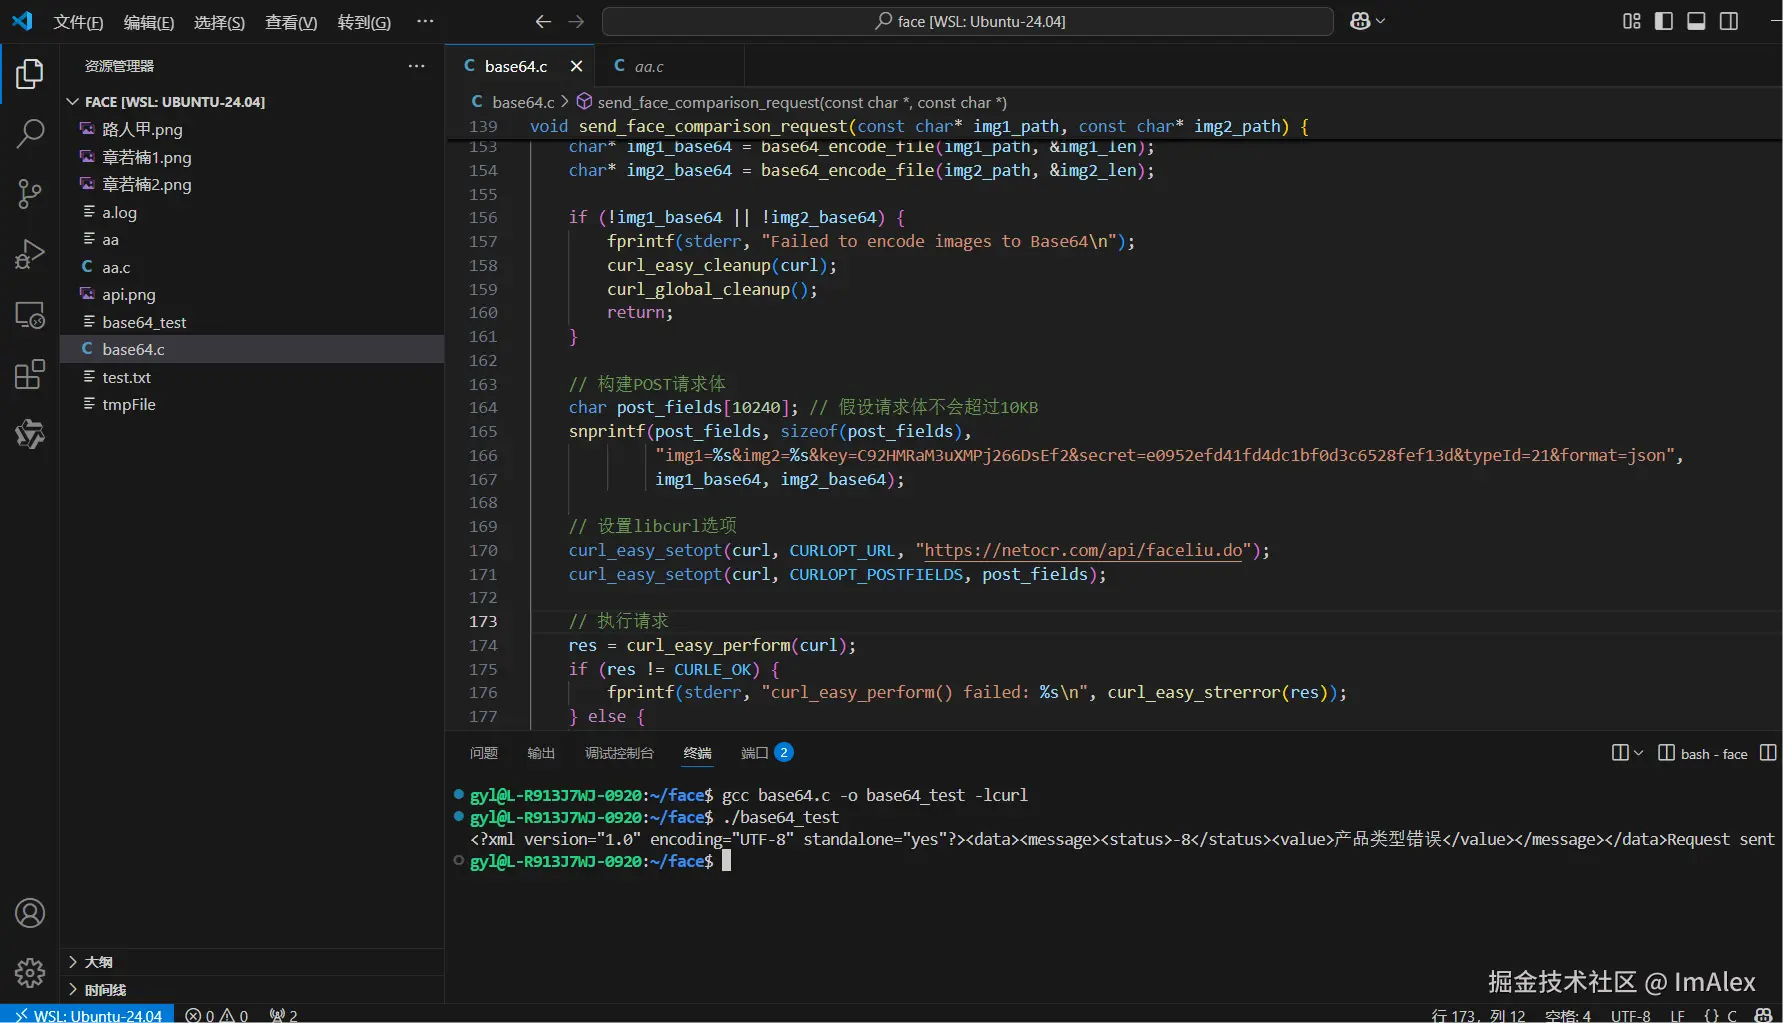Toggle the secondary side bar layout button
1783x1023 pixels.
[1729, 21]
